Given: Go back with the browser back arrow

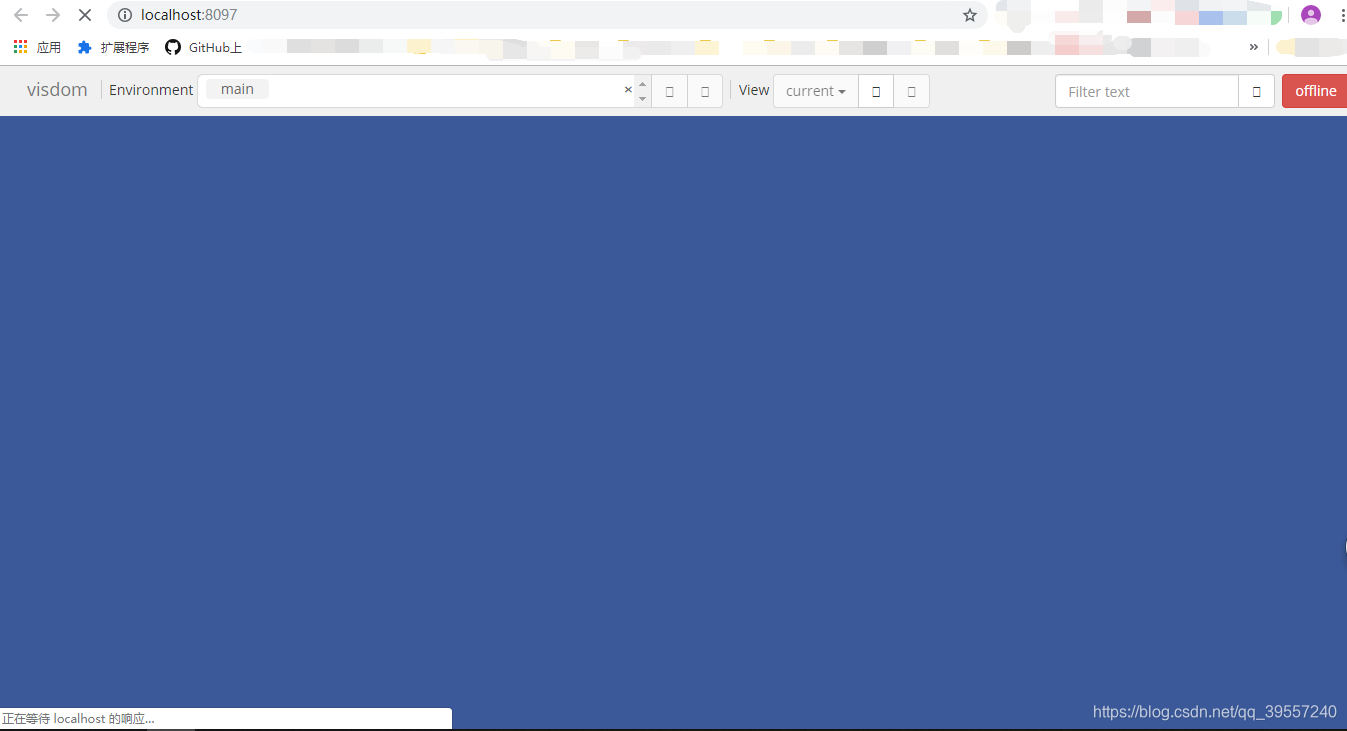Looking at the screenshot, I should click(21, 15).
